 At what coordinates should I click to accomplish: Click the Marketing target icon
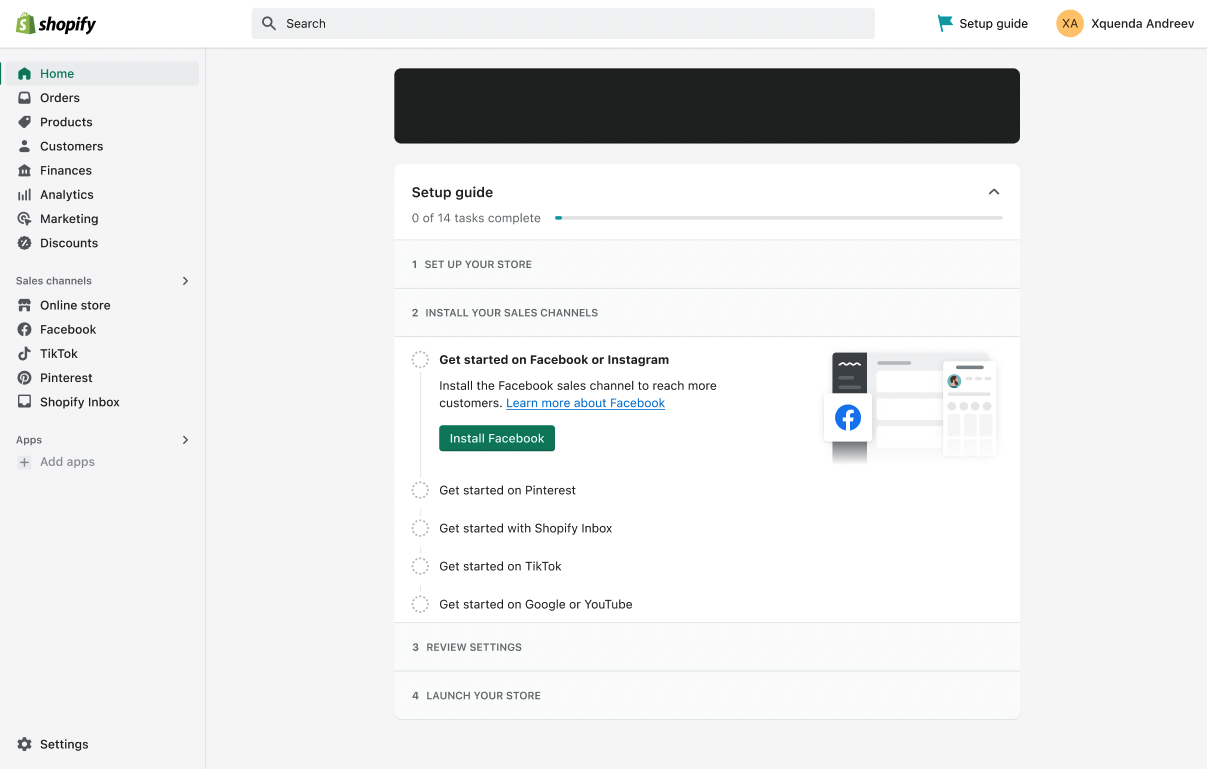point(25,219)
